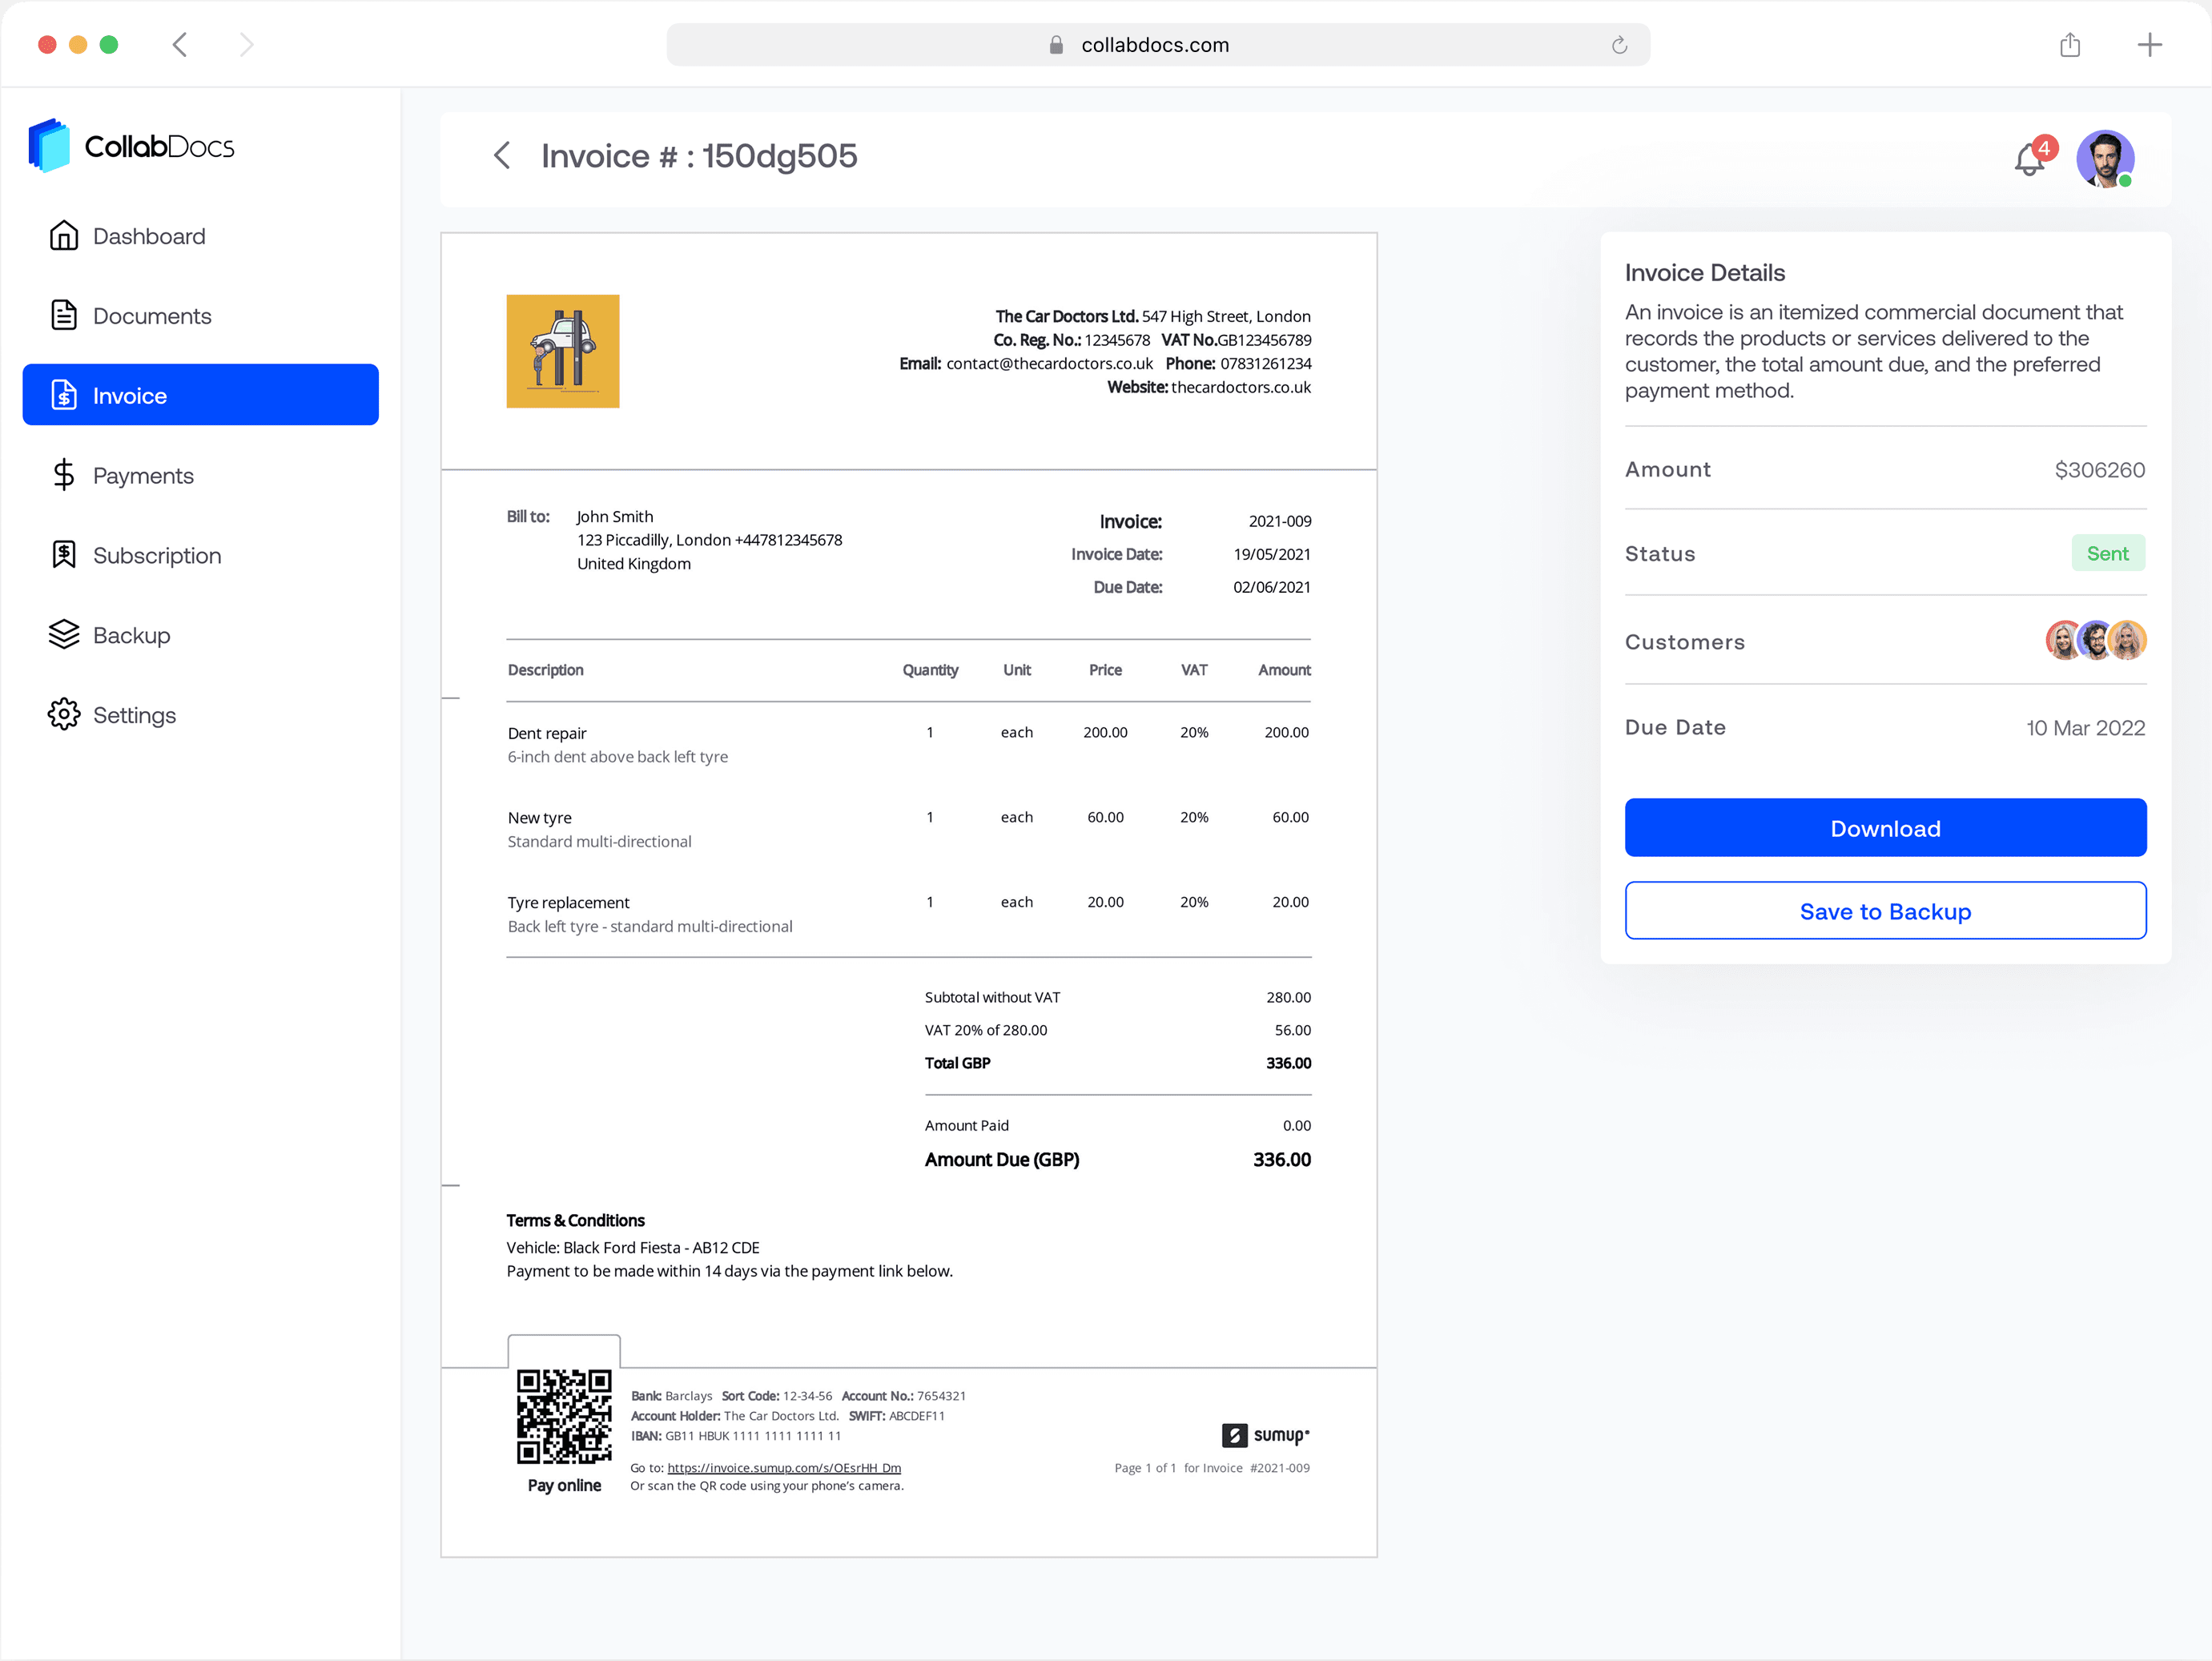Click the browser share icon
This screenshot has width=2212, height=1661.
(2070, 45)
